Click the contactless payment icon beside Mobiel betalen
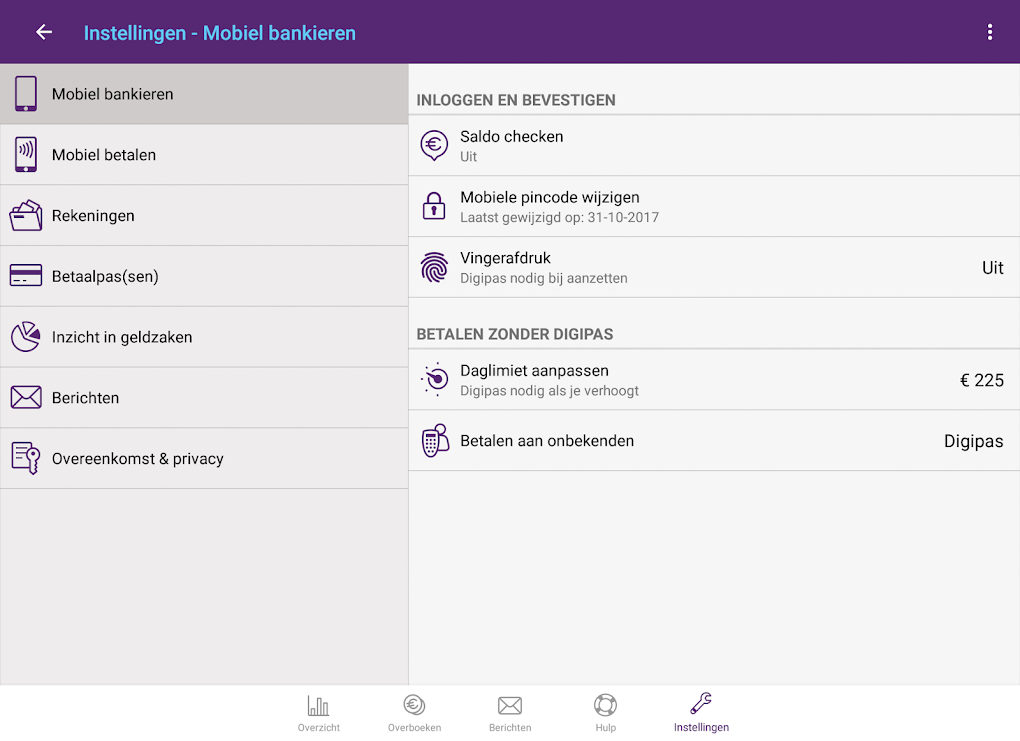This screenshot has width=1020, height=741. click(x=24, y=154)
